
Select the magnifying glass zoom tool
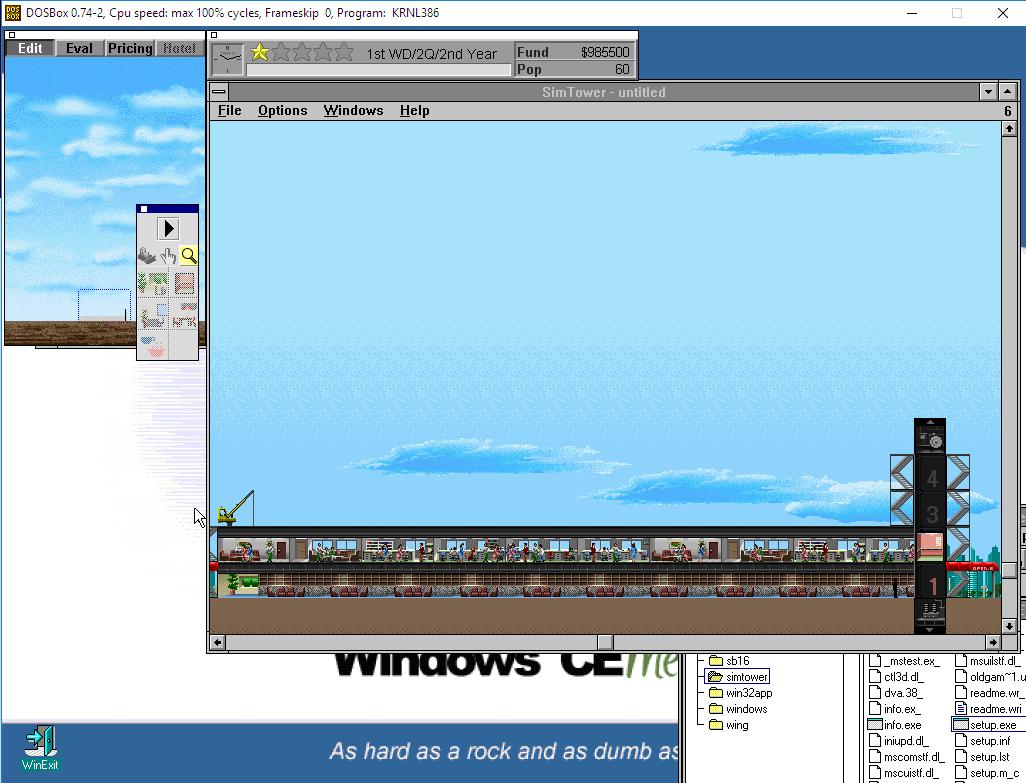pos(188,256)
